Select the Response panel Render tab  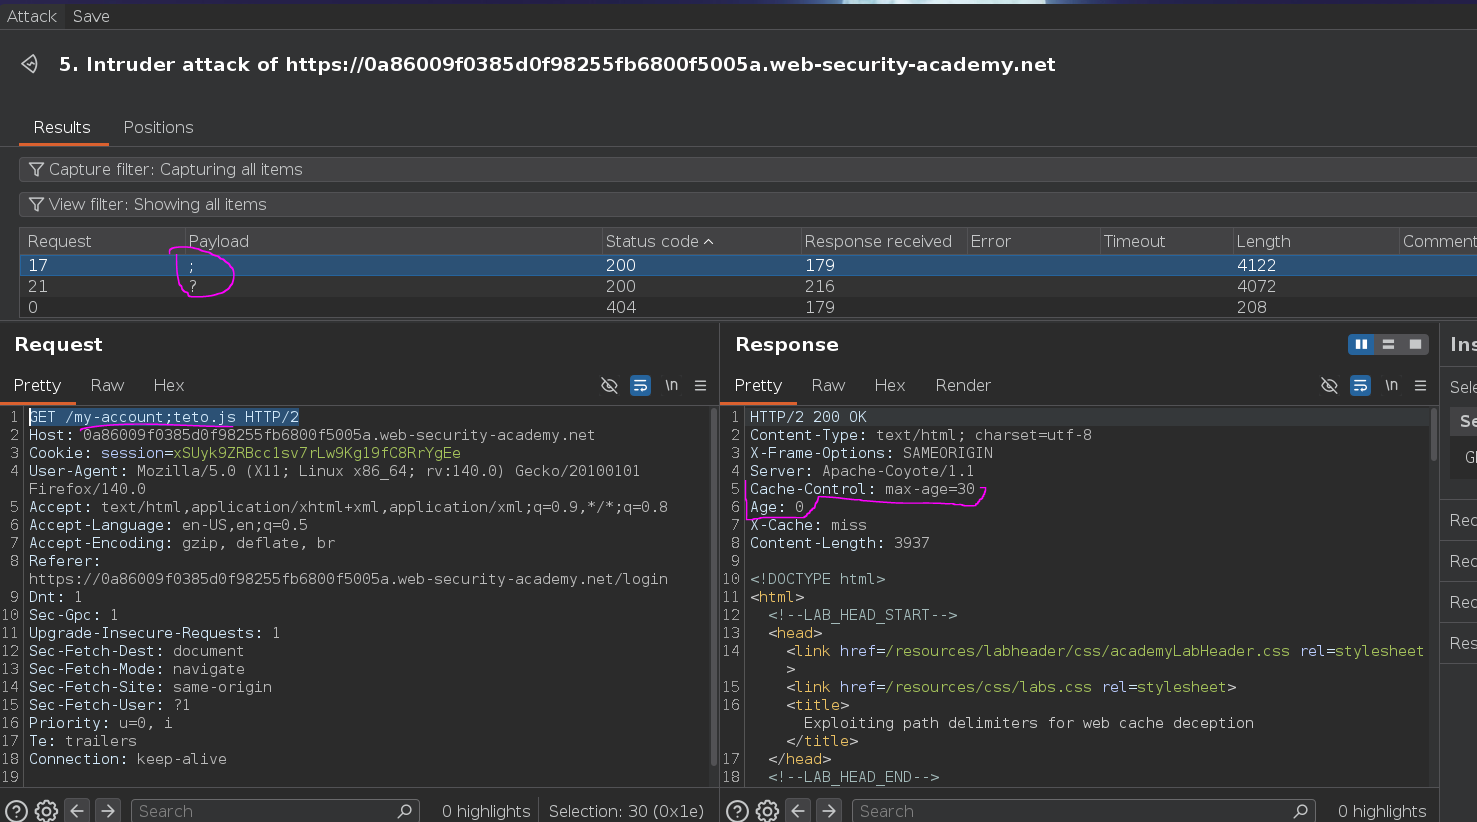[963, 385]
